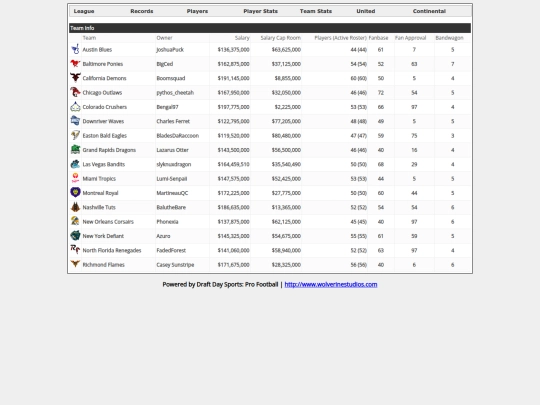Screen dimensions: 540x405
Task: Click the Fanbase column header
Action: [378, 38]
